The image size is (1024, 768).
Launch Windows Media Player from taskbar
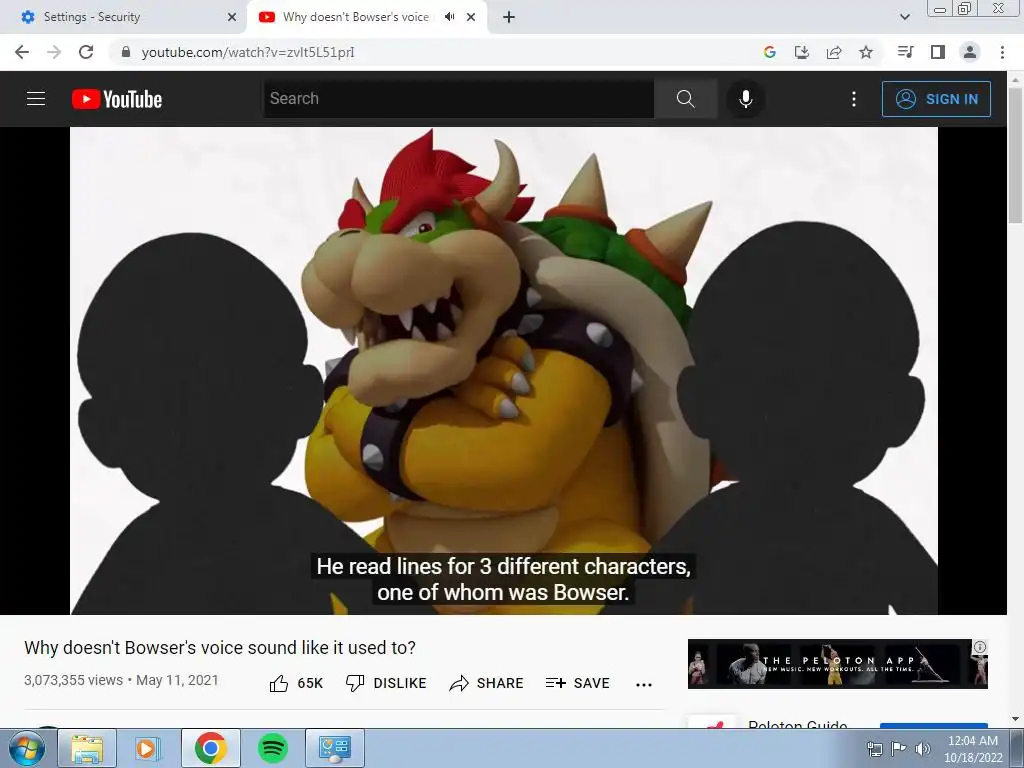[x=148, y=748]
